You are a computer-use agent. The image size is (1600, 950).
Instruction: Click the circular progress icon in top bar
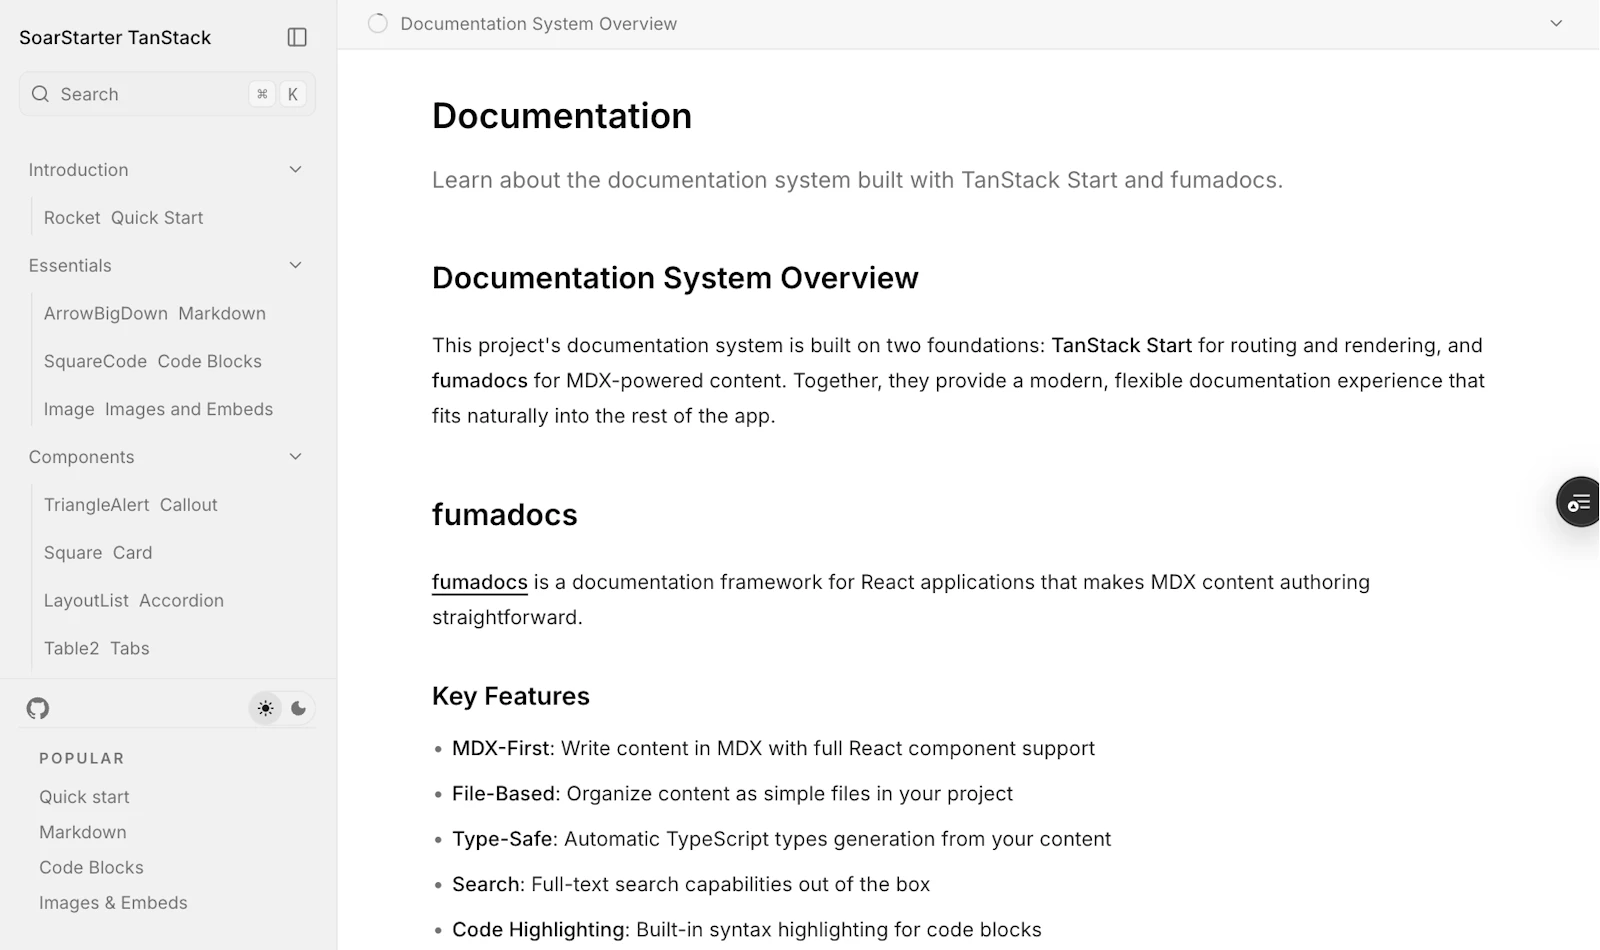click(x=377, y=23)
